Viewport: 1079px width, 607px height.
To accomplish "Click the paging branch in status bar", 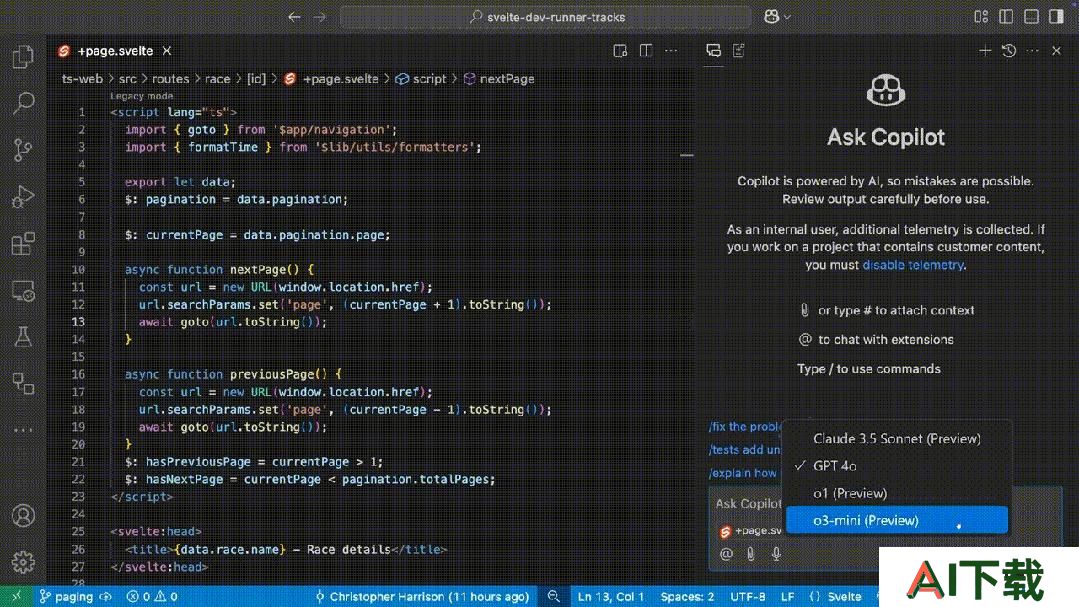I will [65, 596].
